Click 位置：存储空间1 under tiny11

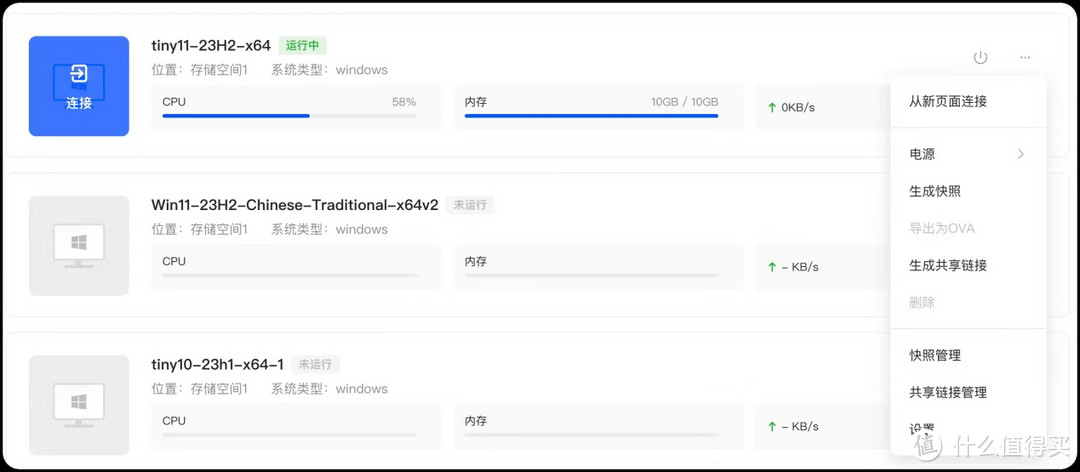click(x=199, y=70)
